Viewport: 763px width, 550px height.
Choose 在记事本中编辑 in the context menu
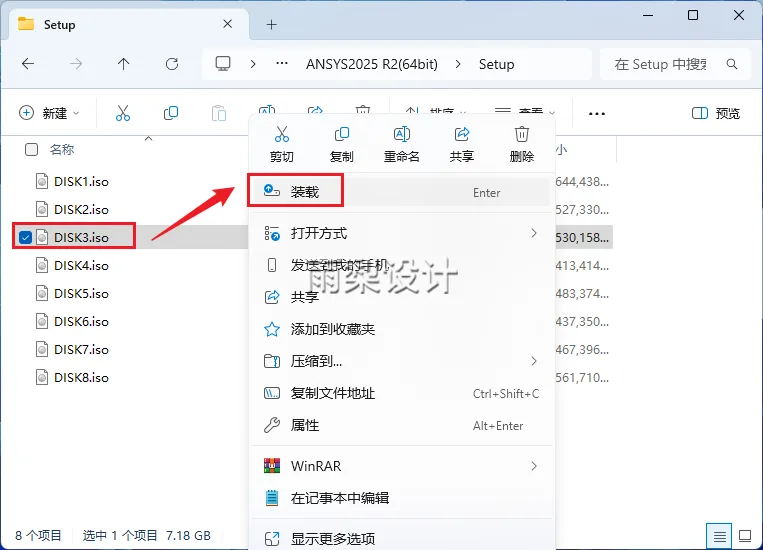click(402, 498)
